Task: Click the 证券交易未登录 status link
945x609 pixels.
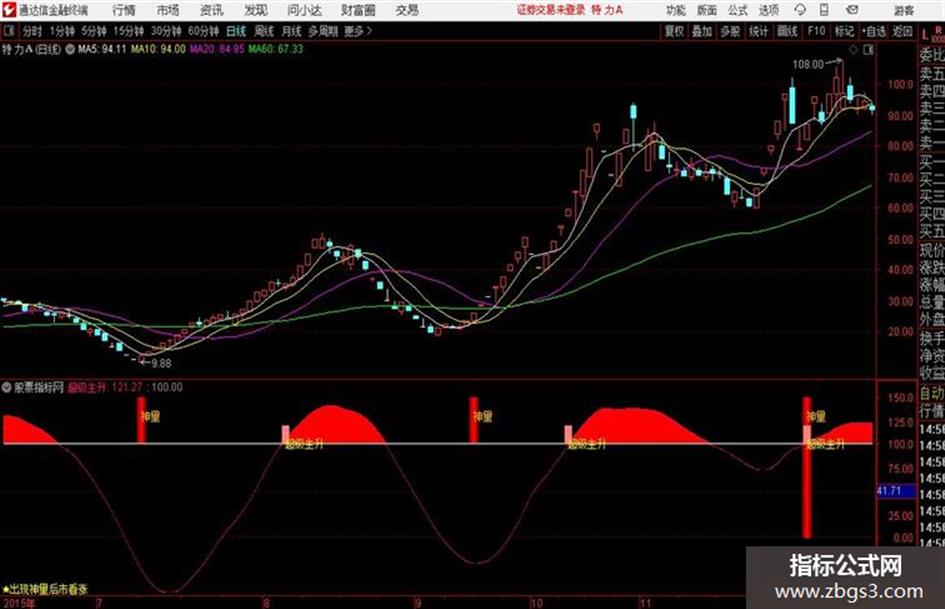Action: 551,10
